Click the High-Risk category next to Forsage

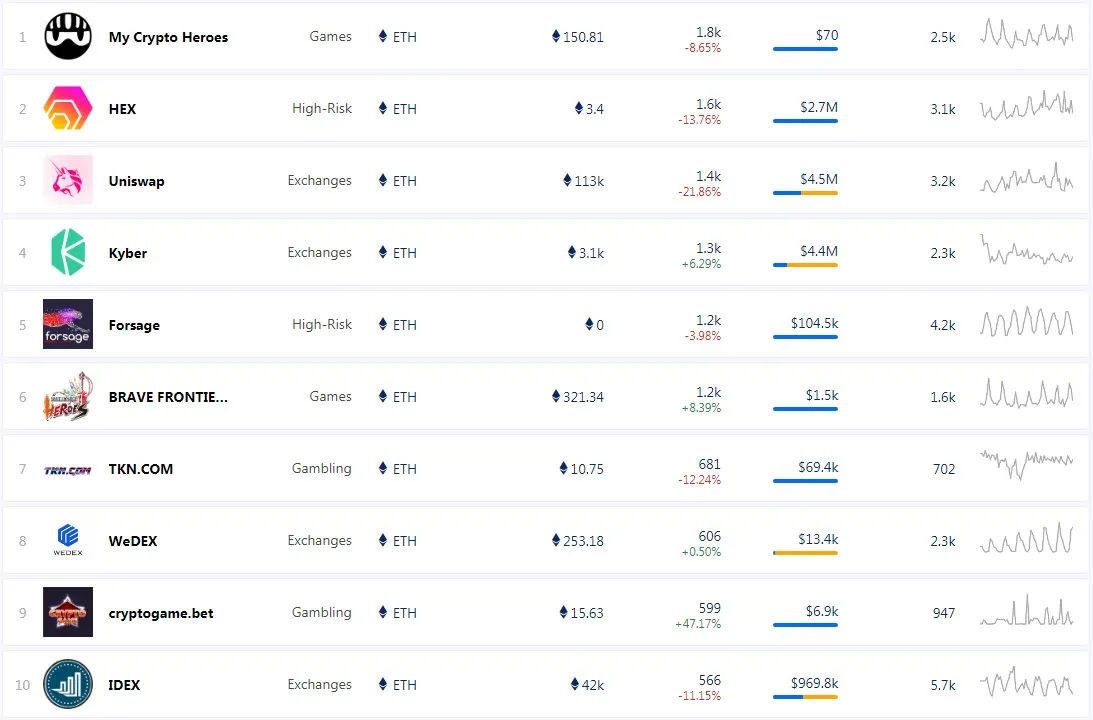[321, 324]
